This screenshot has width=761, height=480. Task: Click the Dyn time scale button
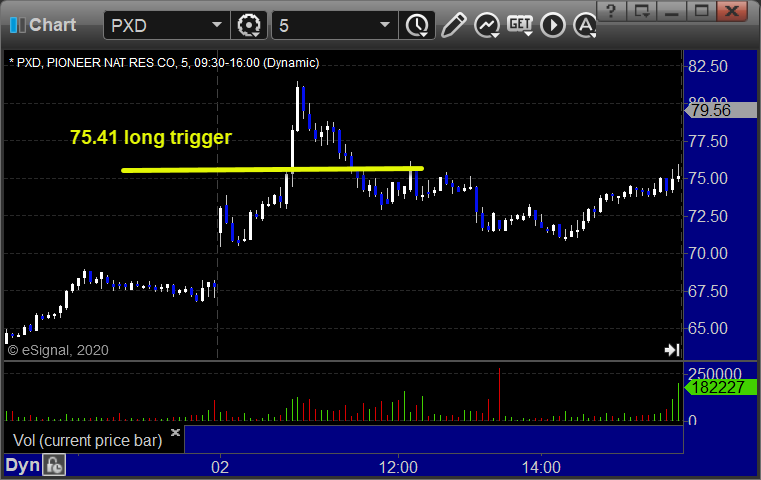point(22,465)
